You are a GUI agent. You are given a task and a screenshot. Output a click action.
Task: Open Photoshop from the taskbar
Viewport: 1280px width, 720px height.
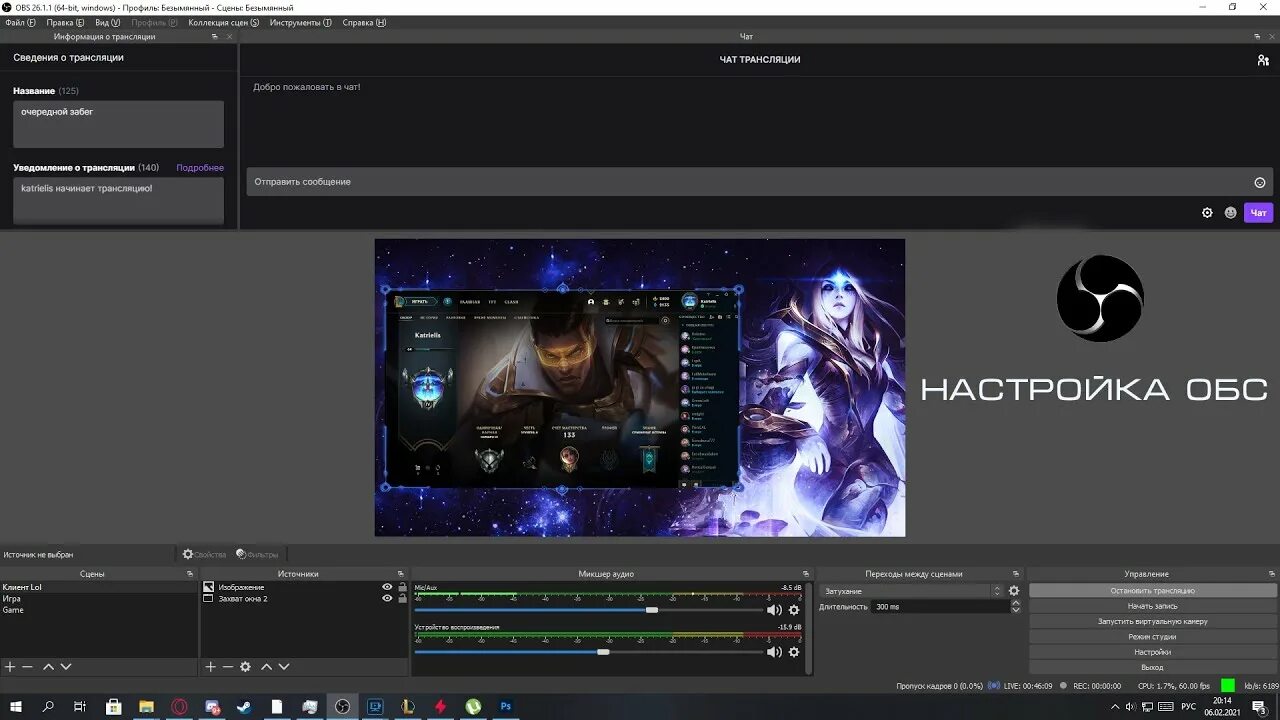click(506, 706)
